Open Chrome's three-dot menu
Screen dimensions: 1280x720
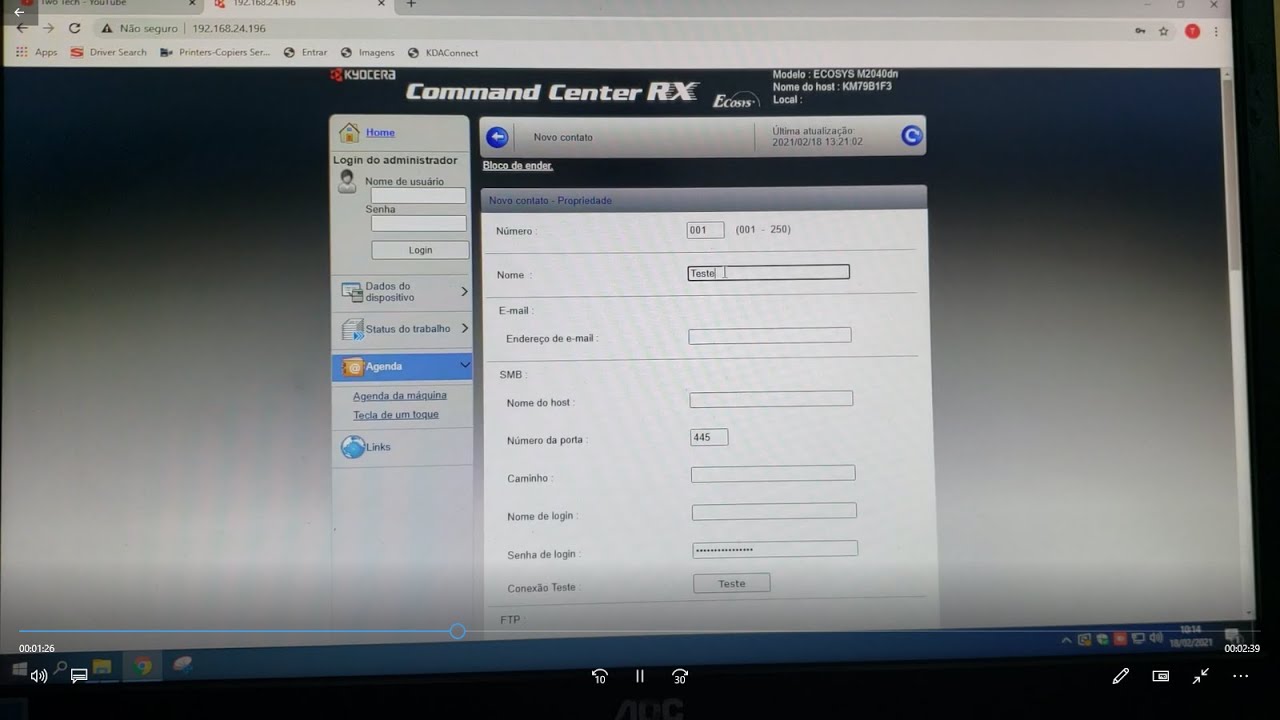pos(1217,31)
